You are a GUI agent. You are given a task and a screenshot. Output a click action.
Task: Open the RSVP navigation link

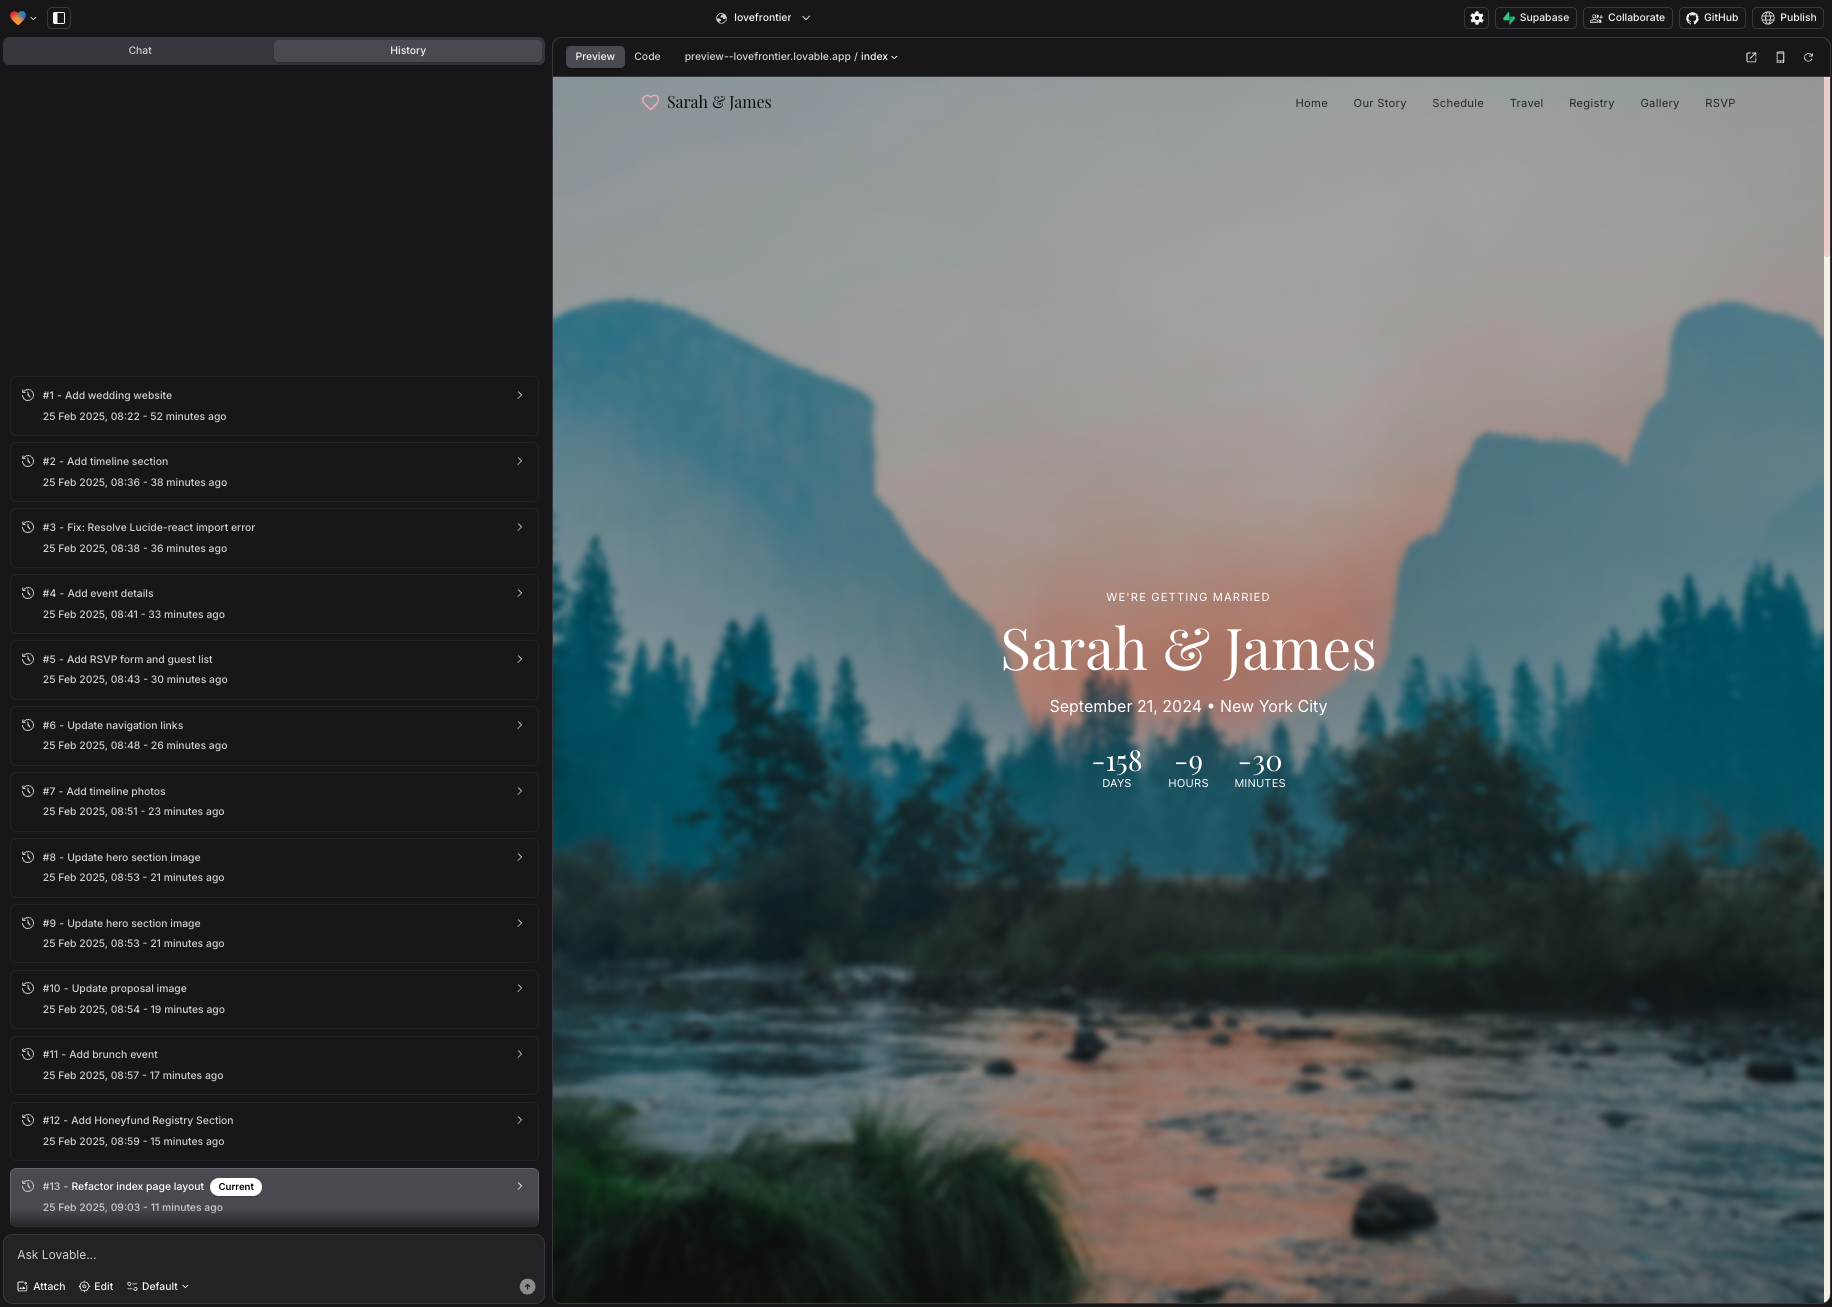tap(1720, 103)
